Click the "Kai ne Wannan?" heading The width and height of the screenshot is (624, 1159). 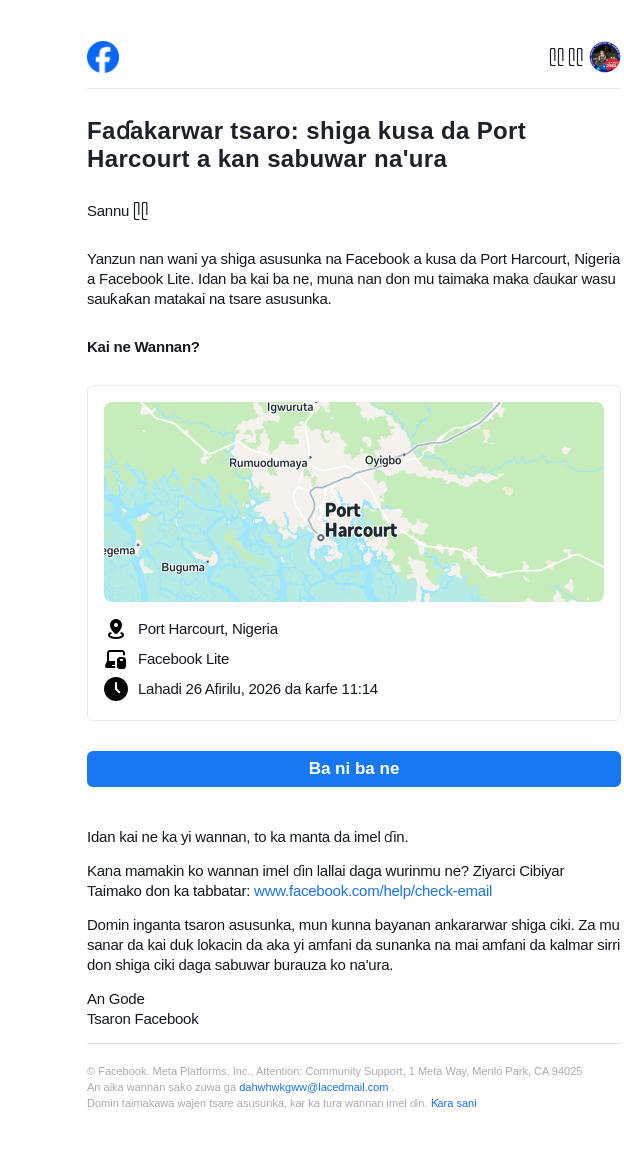pyautogui.click(x=143, y=347)
